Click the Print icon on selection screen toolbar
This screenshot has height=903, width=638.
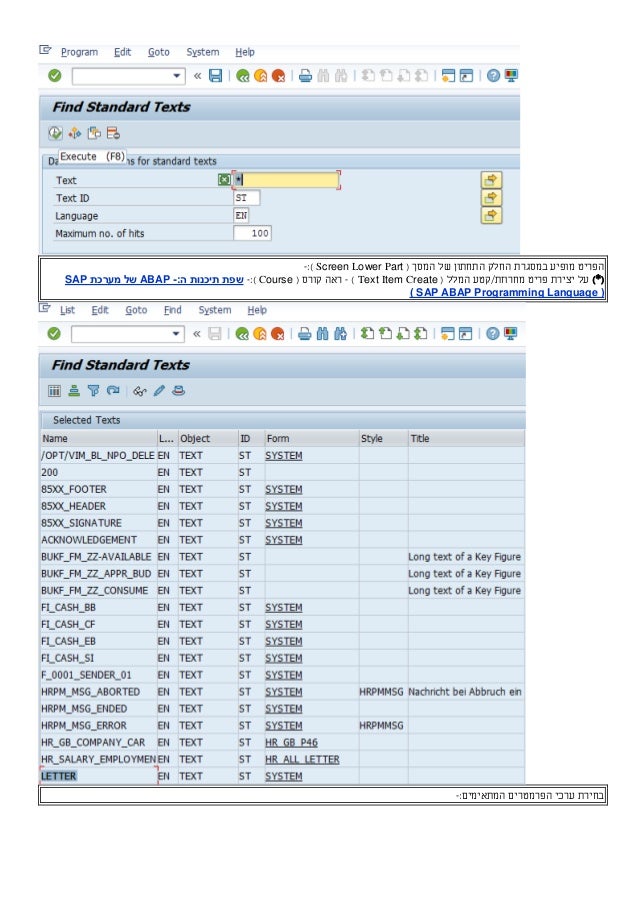click(x=305, y=75)
